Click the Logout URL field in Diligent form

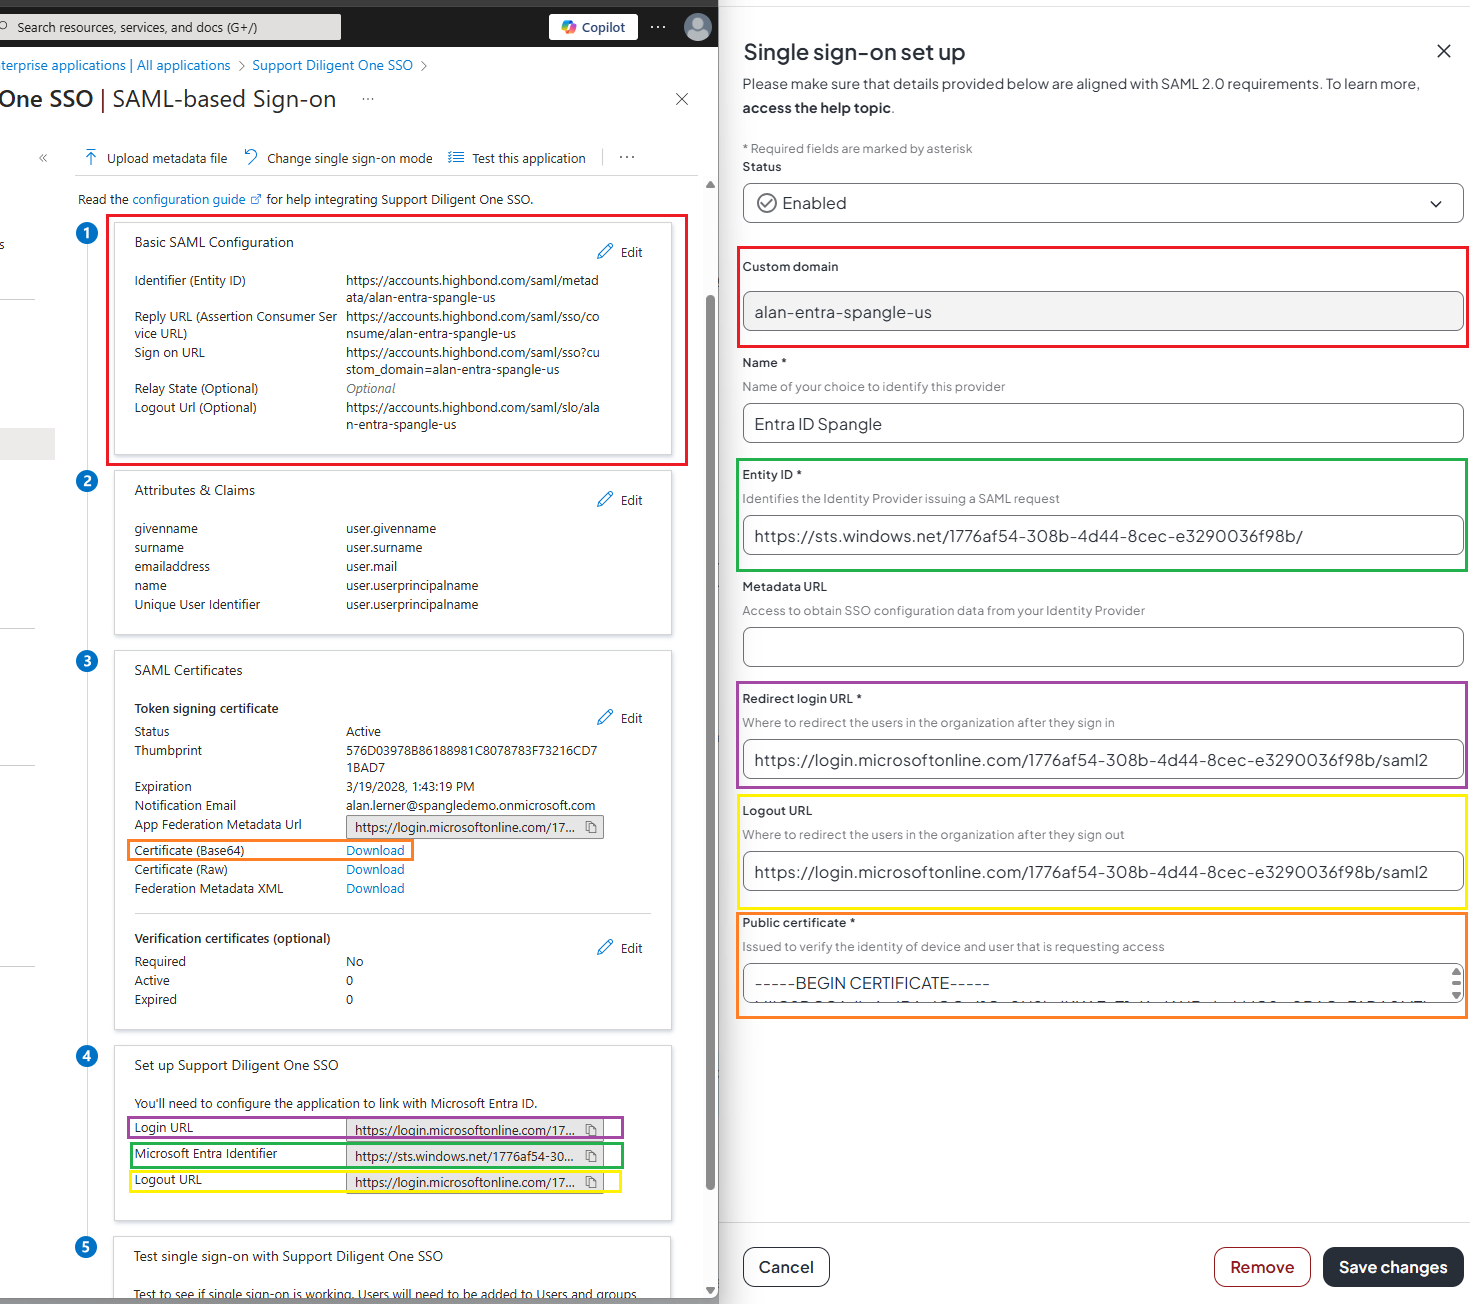click(1103, 872)
